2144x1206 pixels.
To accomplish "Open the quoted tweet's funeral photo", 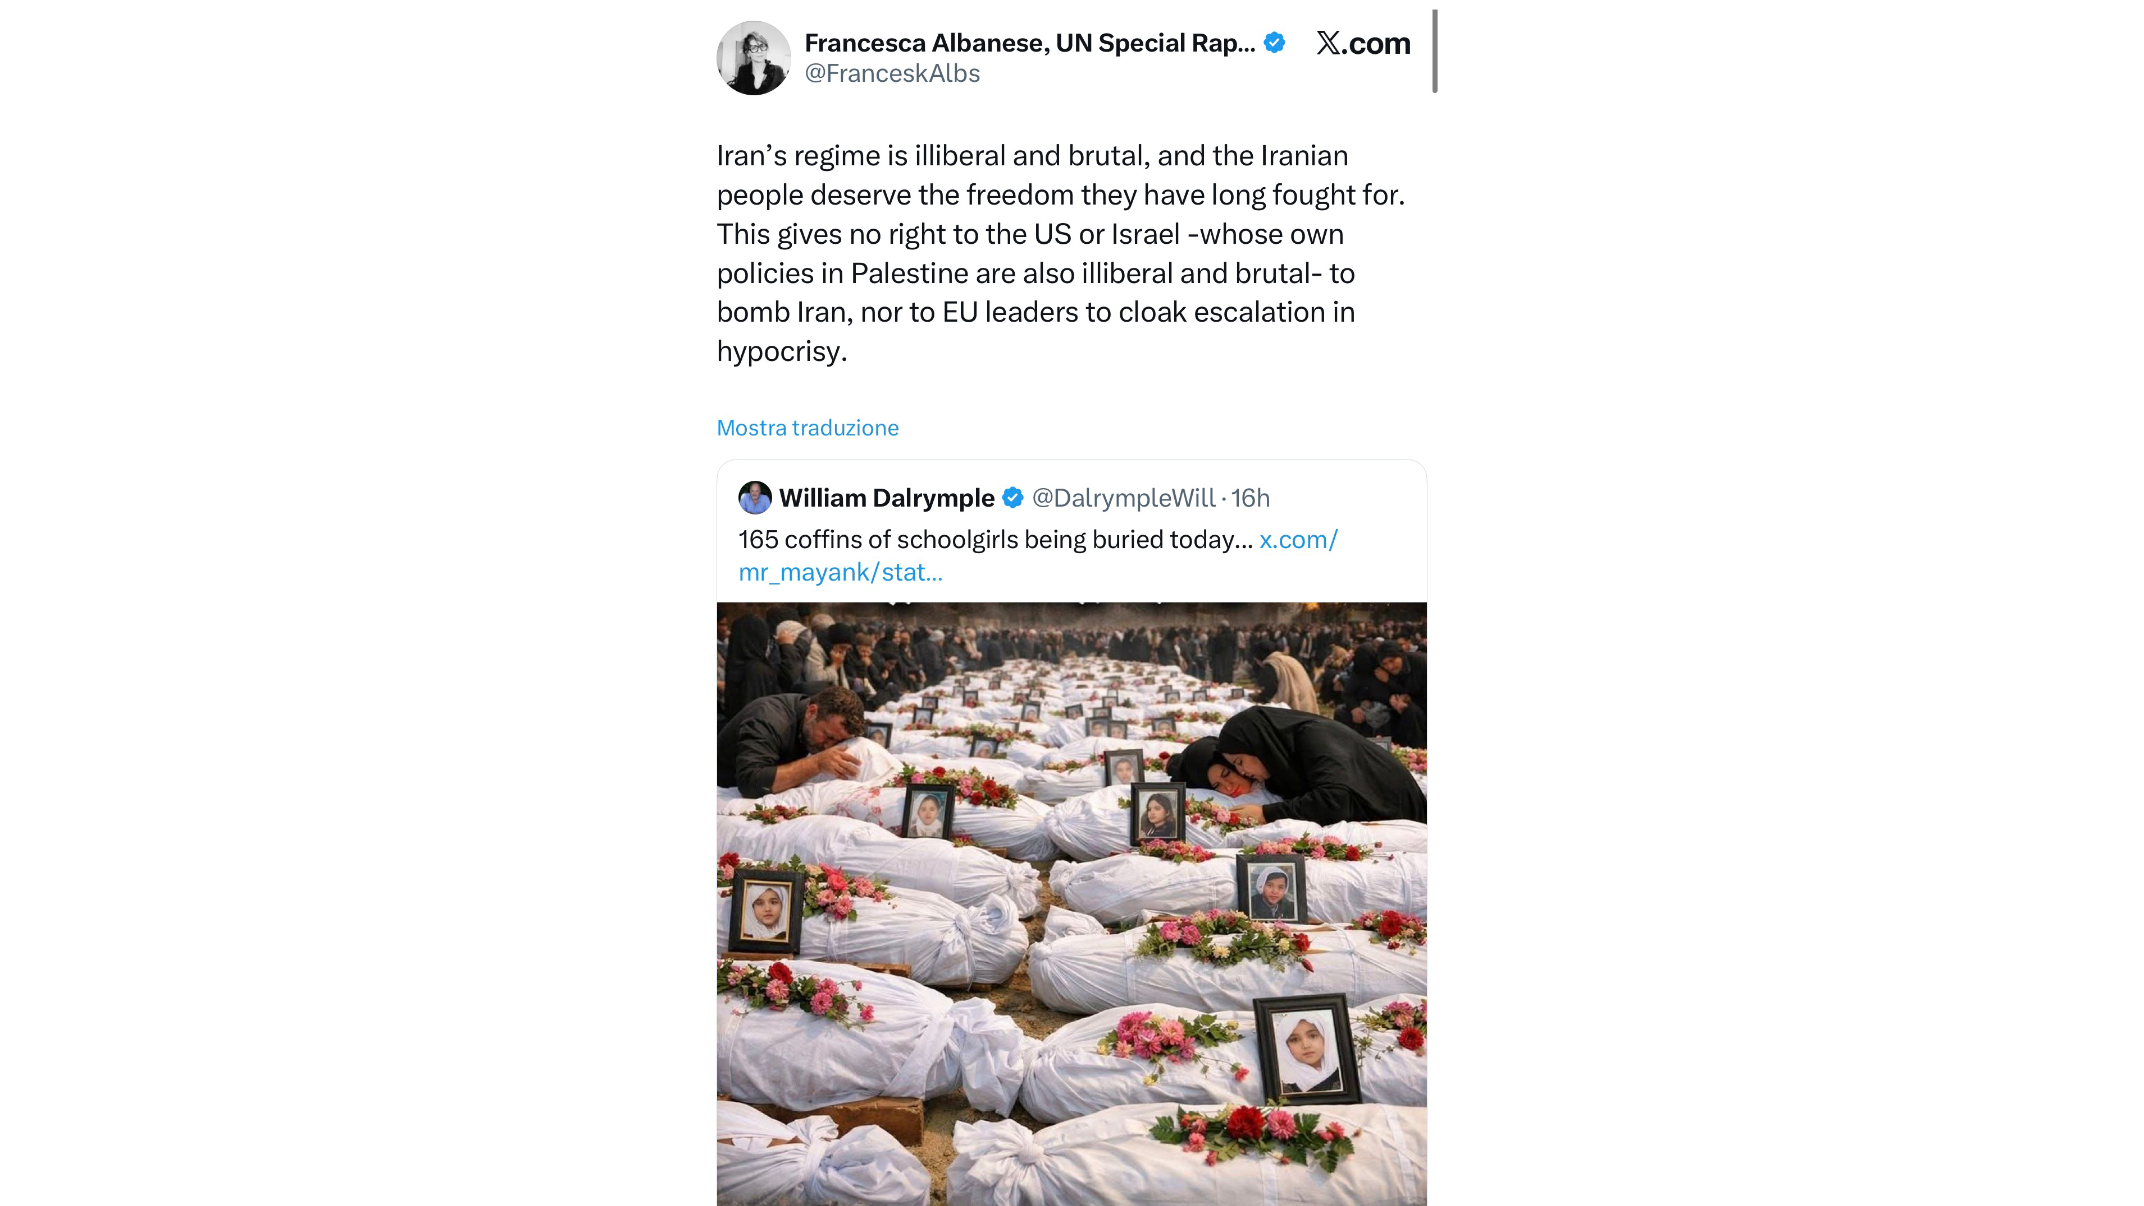I will pyautogui.click(x=1072, y=904).
